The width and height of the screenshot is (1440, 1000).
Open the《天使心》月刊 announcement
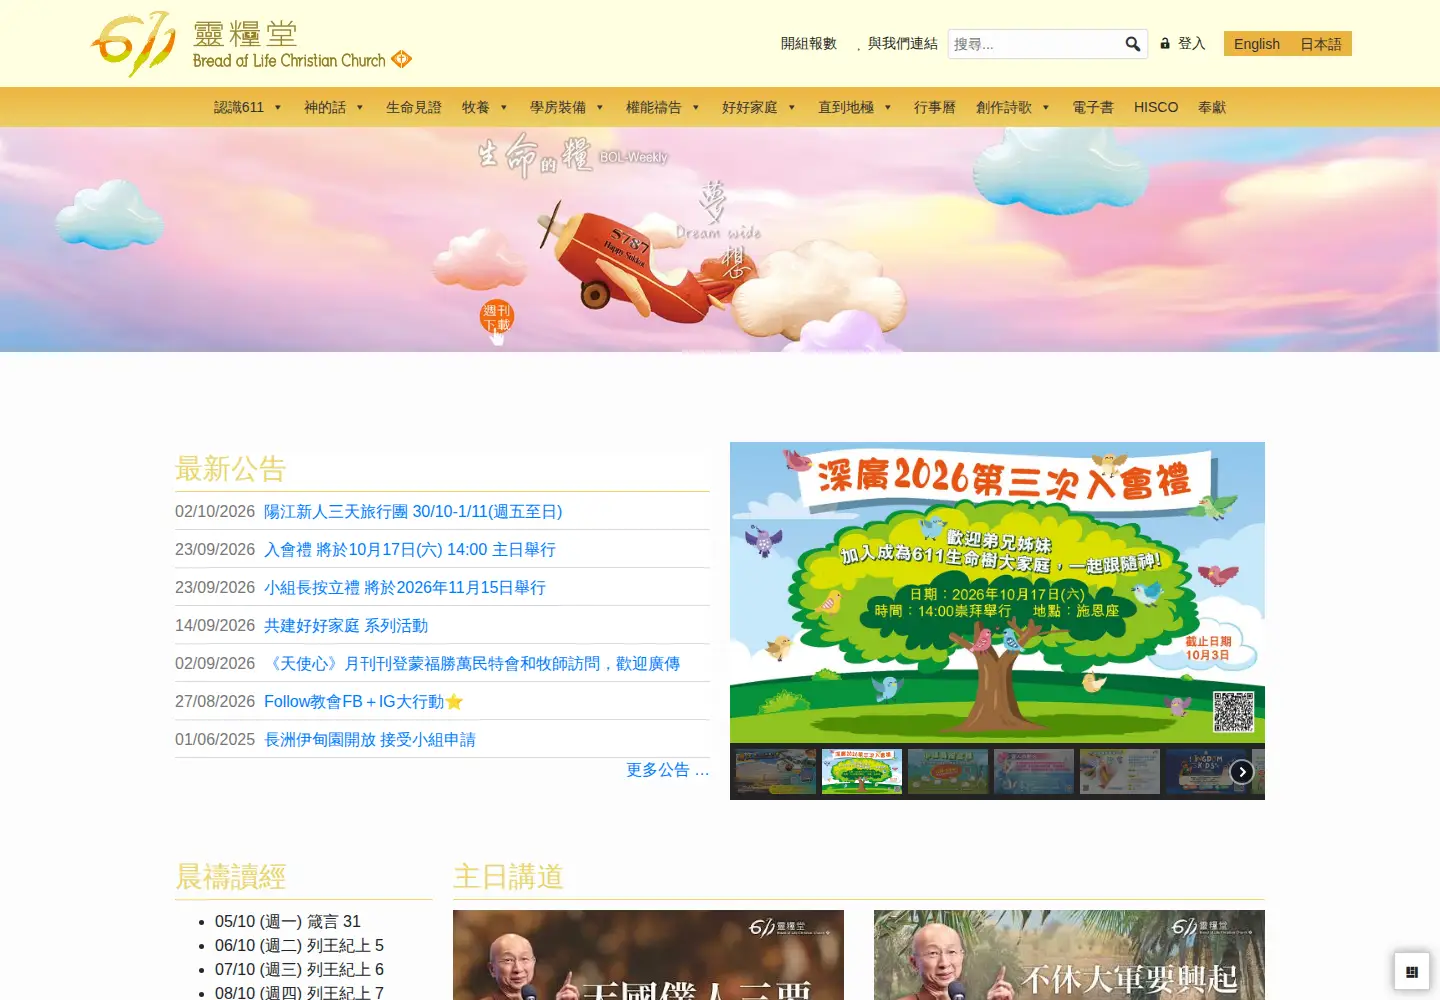point(472,664)
